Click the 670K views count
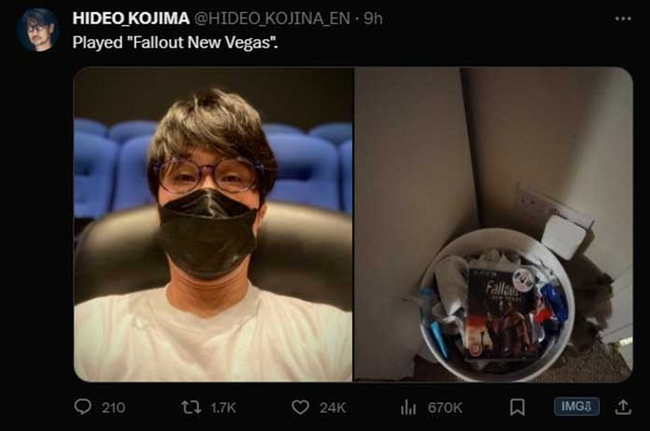650x431 pixels. (445, 408)
